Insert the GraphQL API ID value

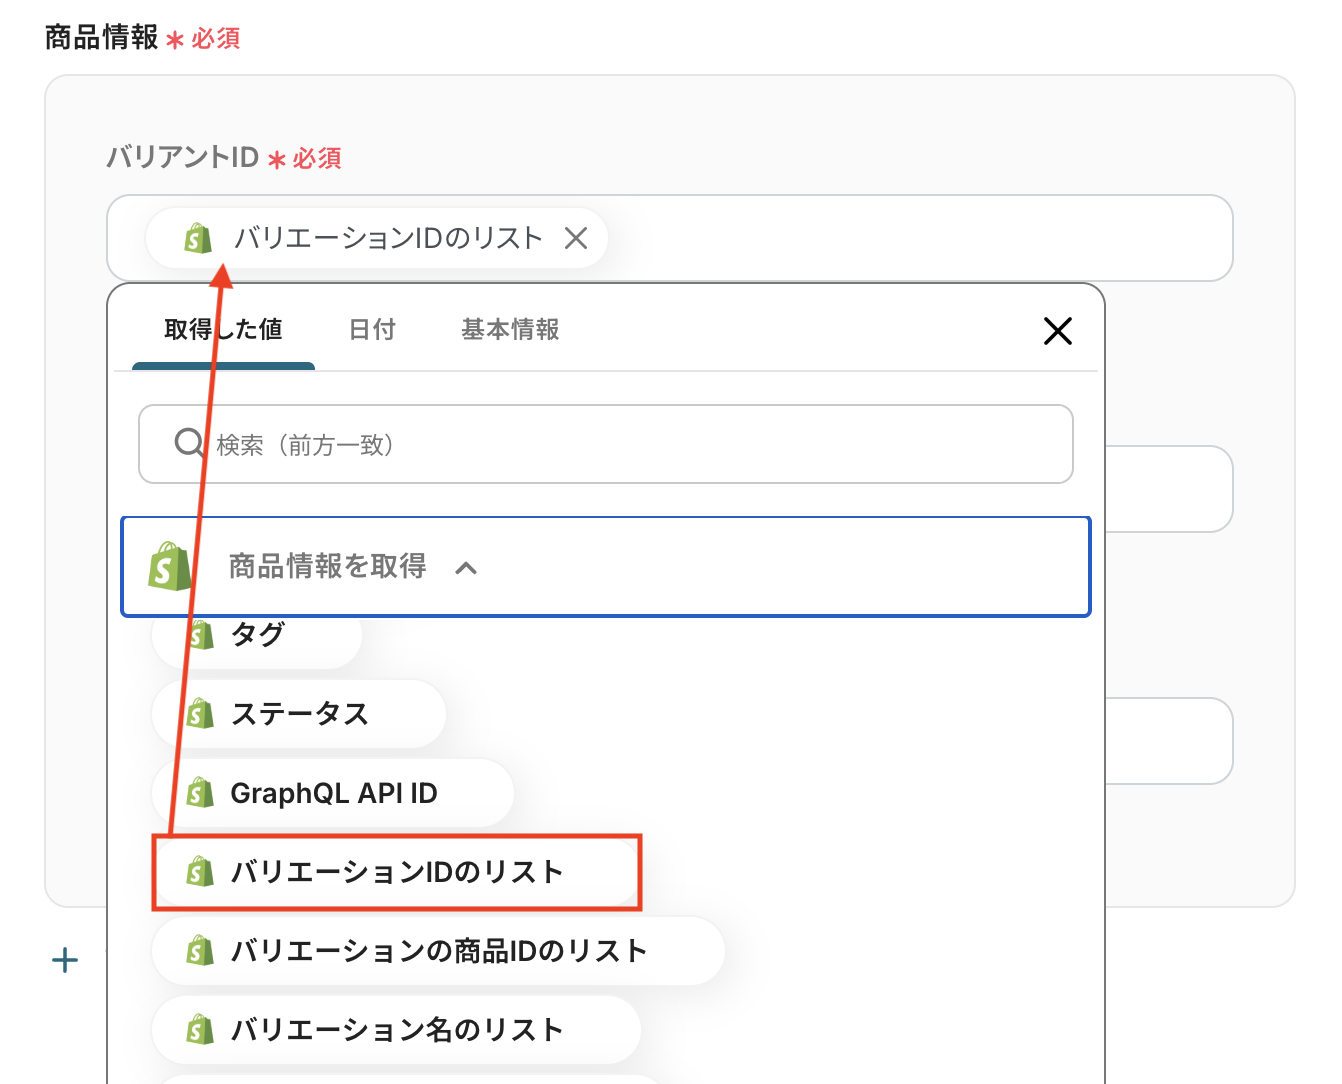point(334,793)
